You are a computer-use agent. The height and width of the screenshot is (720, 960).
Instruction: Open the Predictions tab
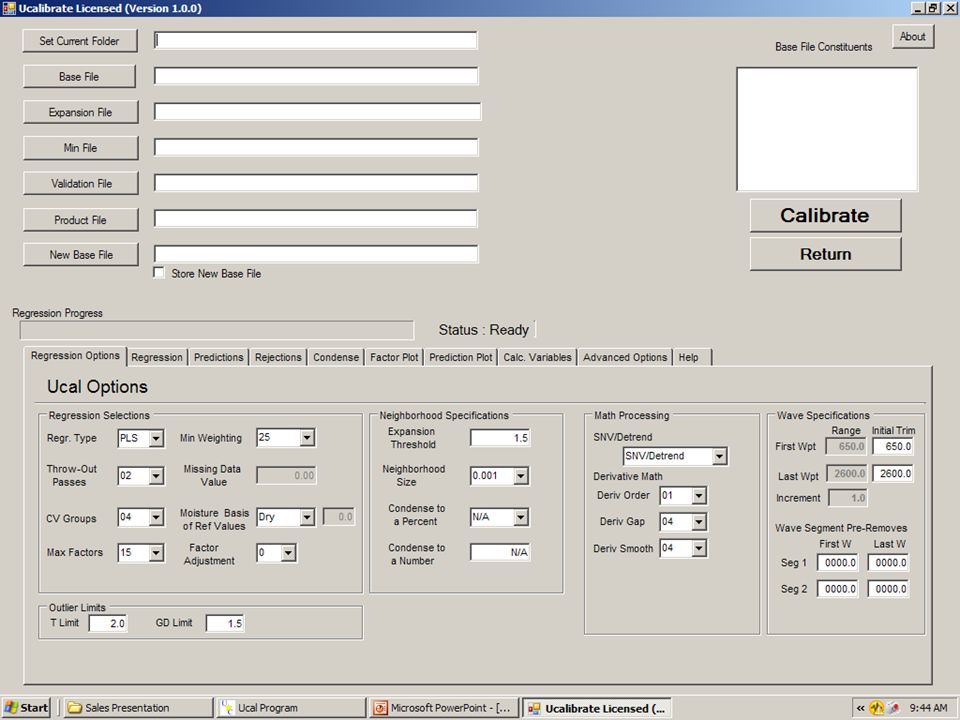tap(219, 358)
